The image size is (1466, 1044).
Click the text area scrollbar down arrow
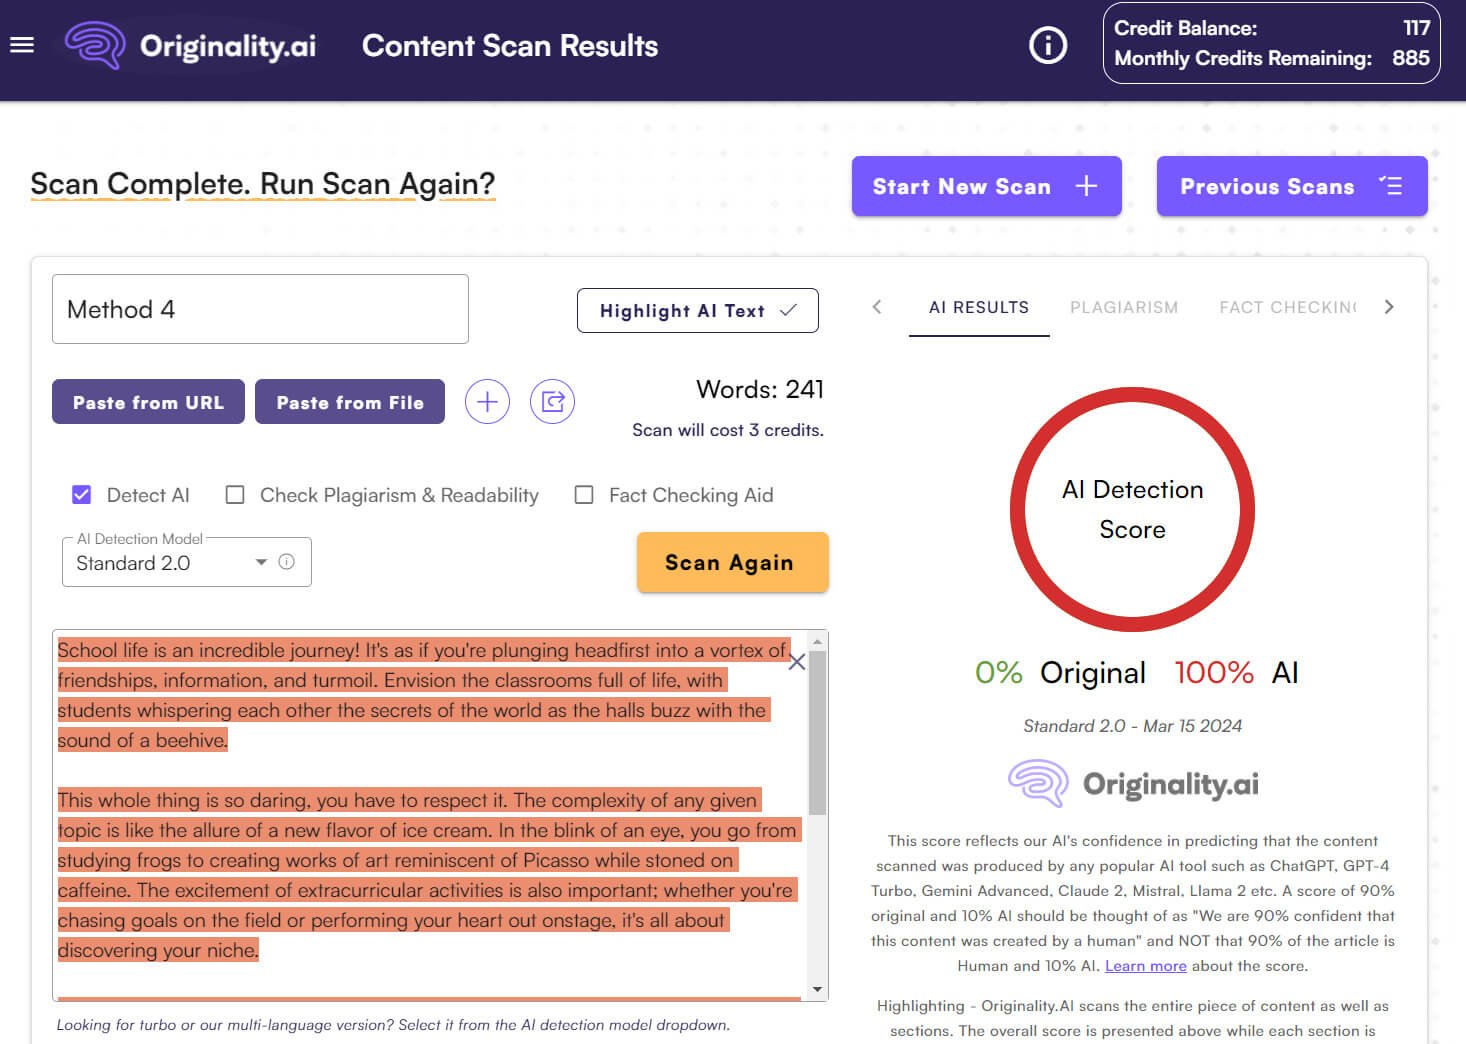[x=817, y=989]
